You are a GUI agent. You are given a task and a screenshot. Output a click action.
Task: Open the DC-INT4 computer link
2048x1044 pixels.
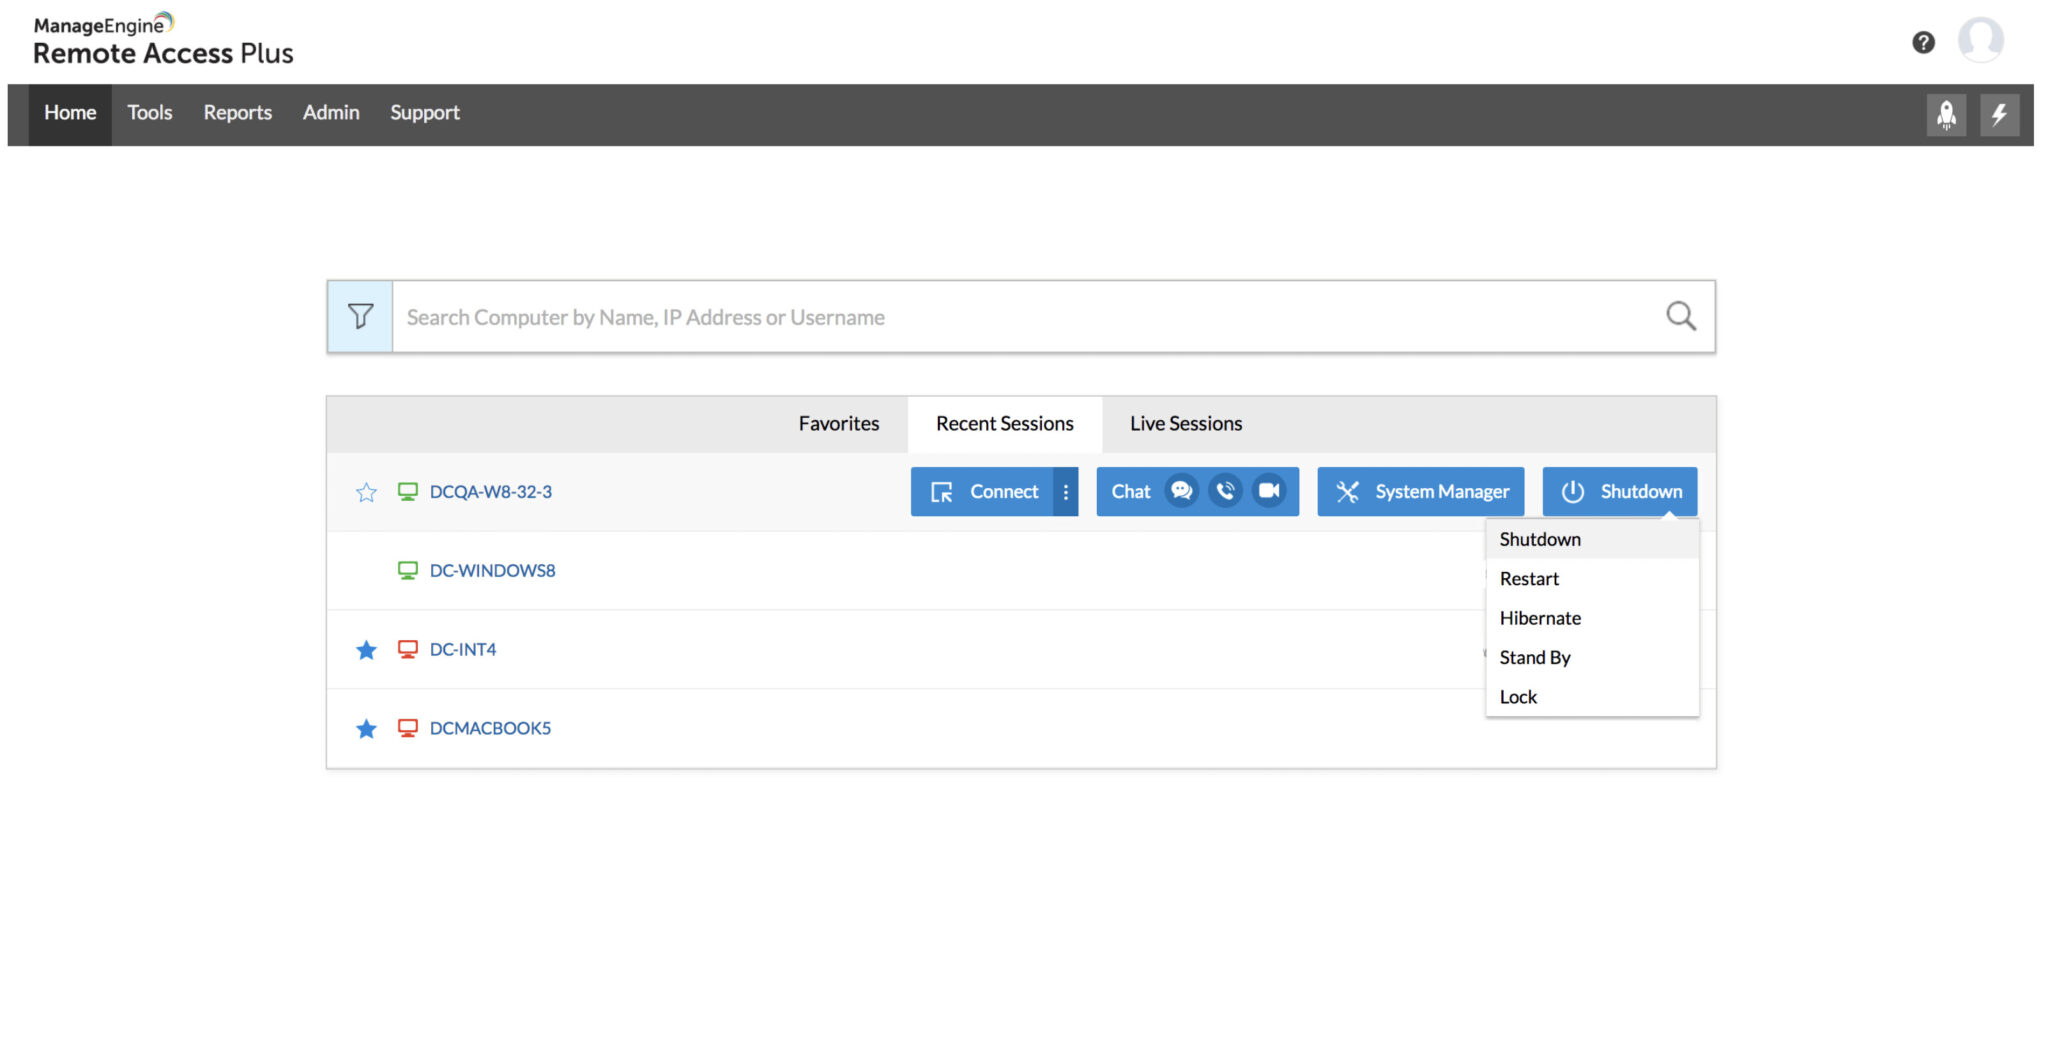point(463,649)
